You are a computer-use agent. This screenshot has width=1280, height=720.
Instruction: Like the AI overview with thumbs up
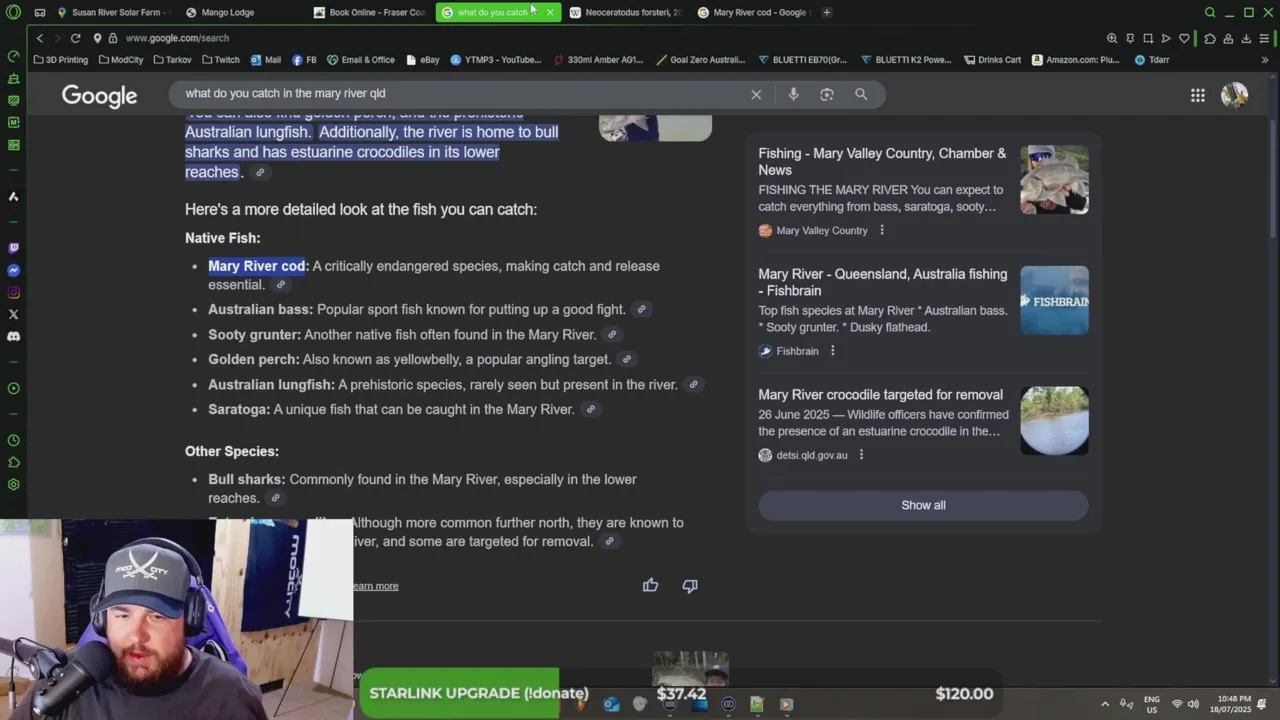pyautogui.click(x=650, y=585)
